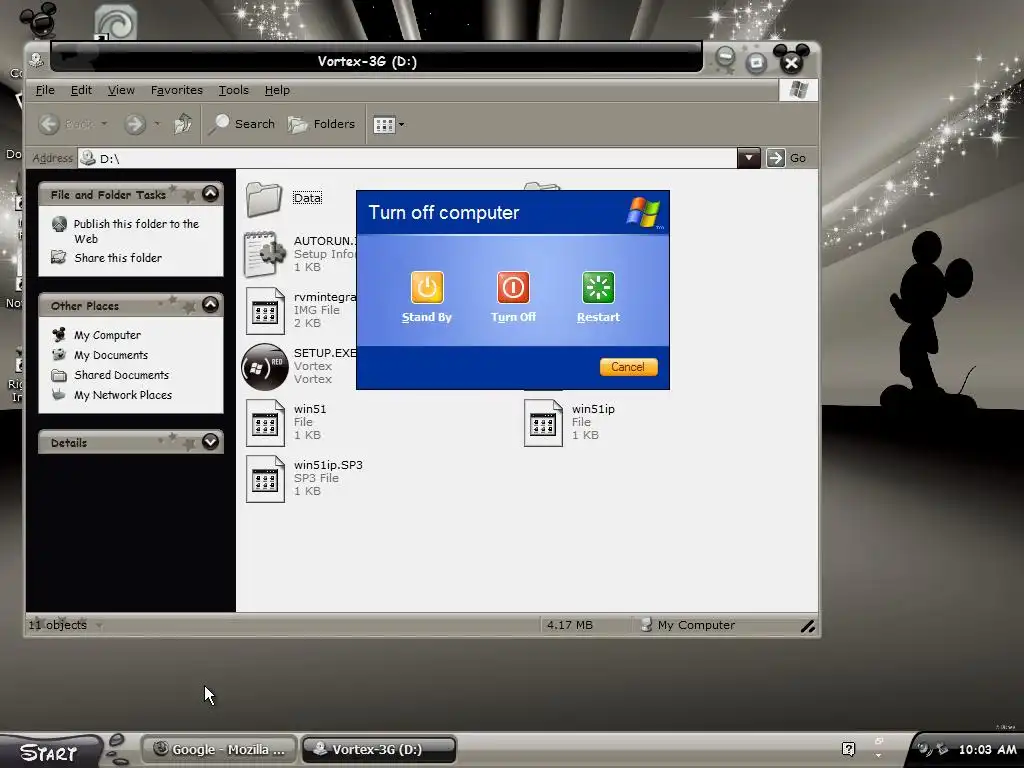The height and width of the screenshot is (768, 1024).
Task: Expand the Details panel
Action: (x=210, y=441)
